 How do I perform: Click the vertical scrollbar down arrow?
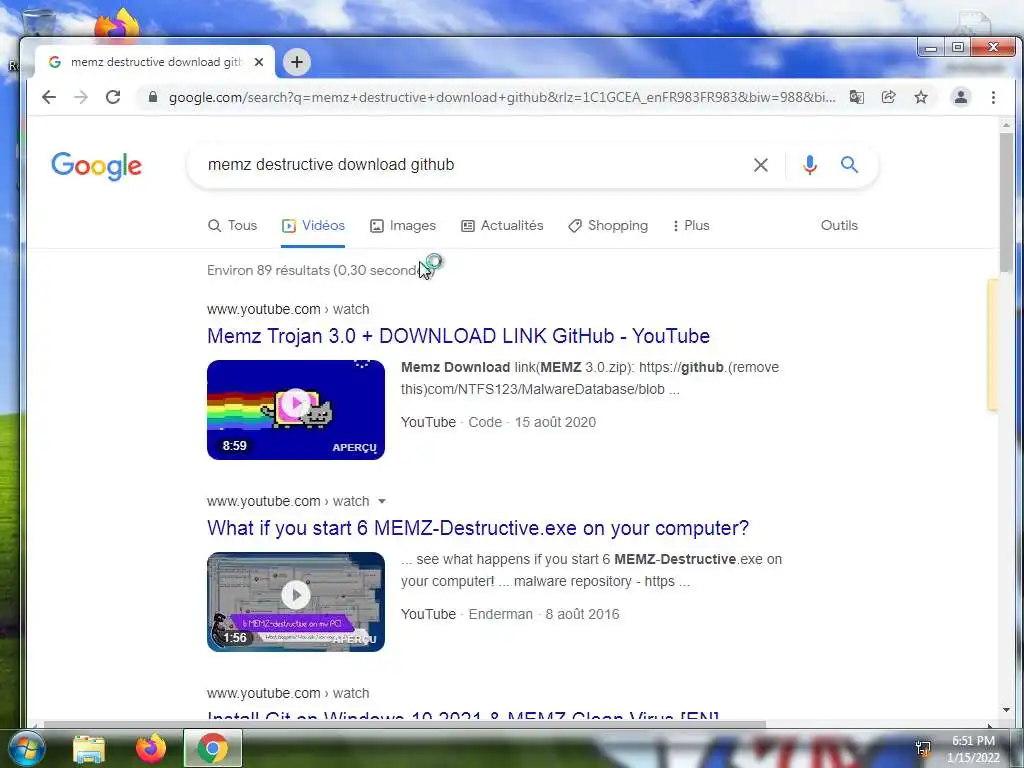1006,710
